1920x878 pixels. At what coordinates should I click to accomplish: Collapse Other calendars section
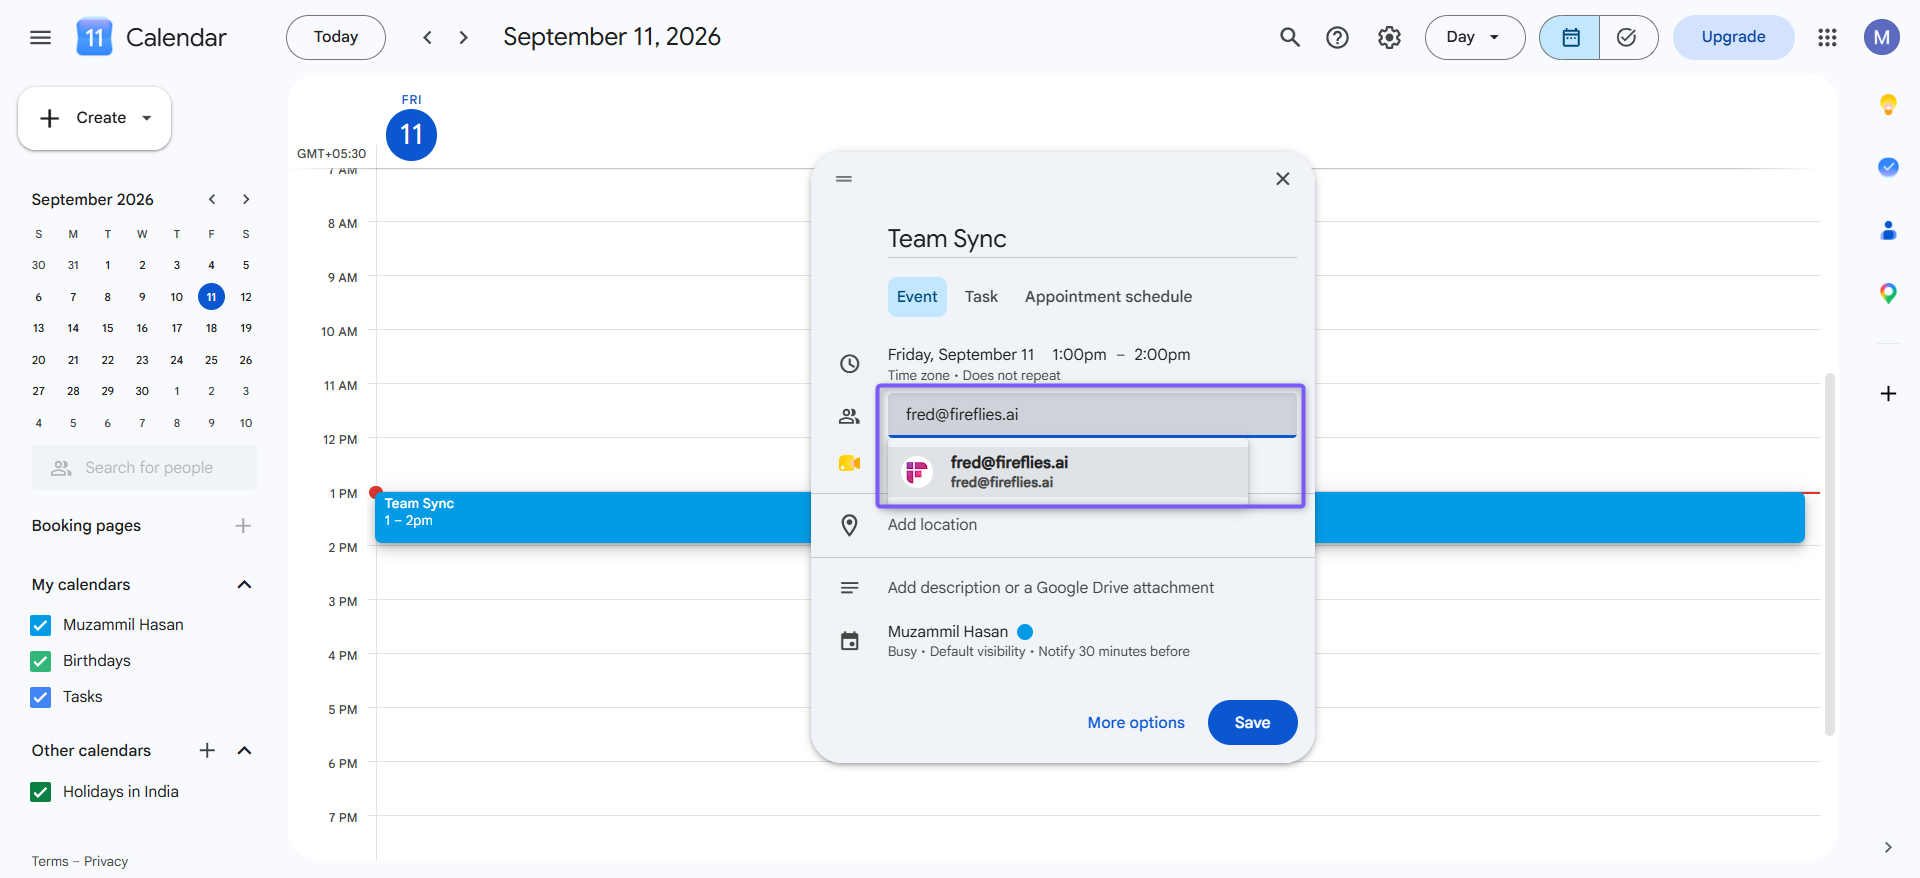coord(244,751)
